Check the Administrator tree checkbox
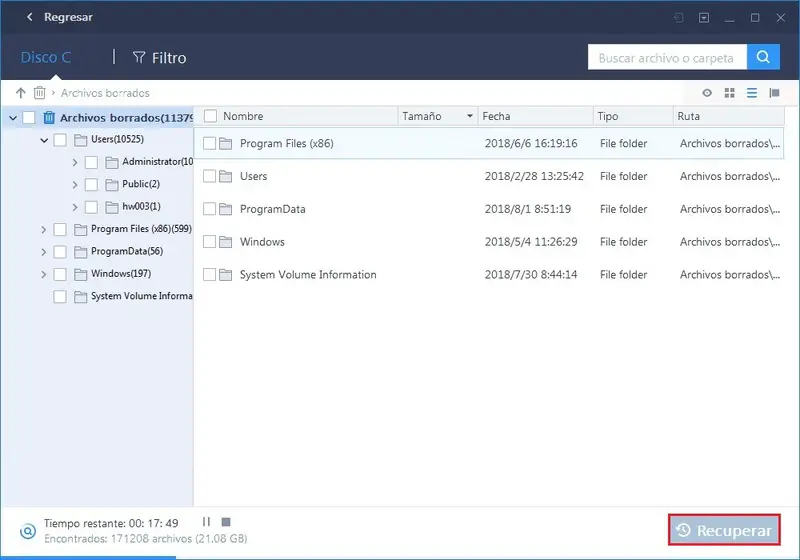This screenshot has width=800, height=560. 91,162
